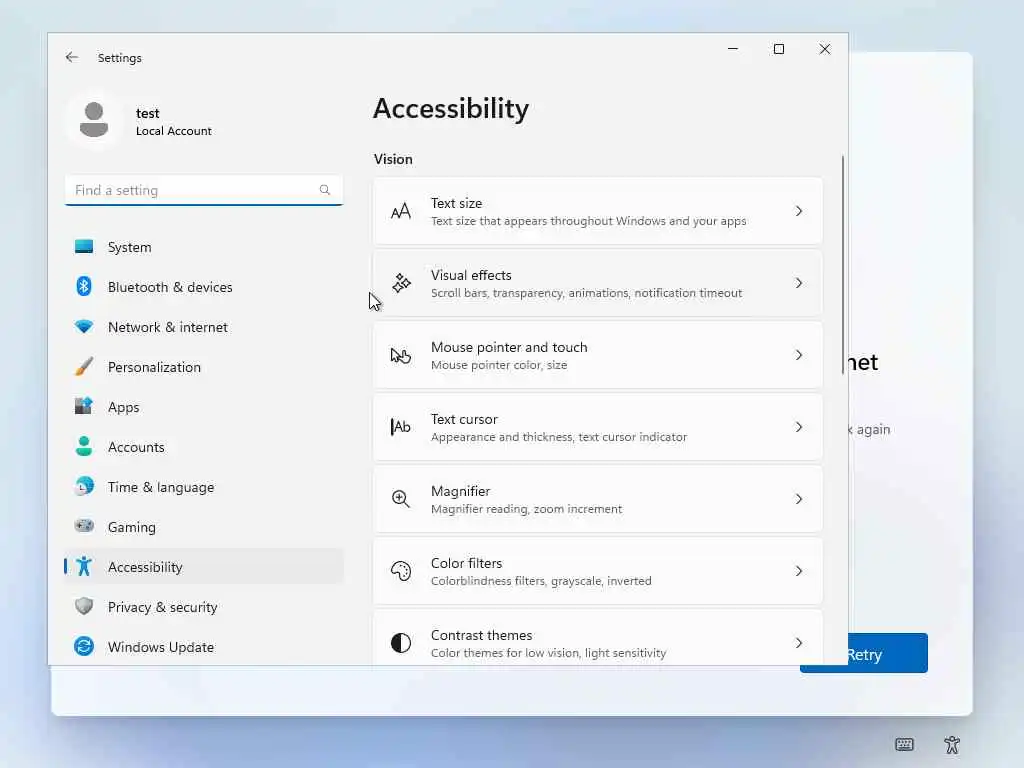Expand Magnifier chevron
Screen dimensions: 1024x768
point(799,499)
